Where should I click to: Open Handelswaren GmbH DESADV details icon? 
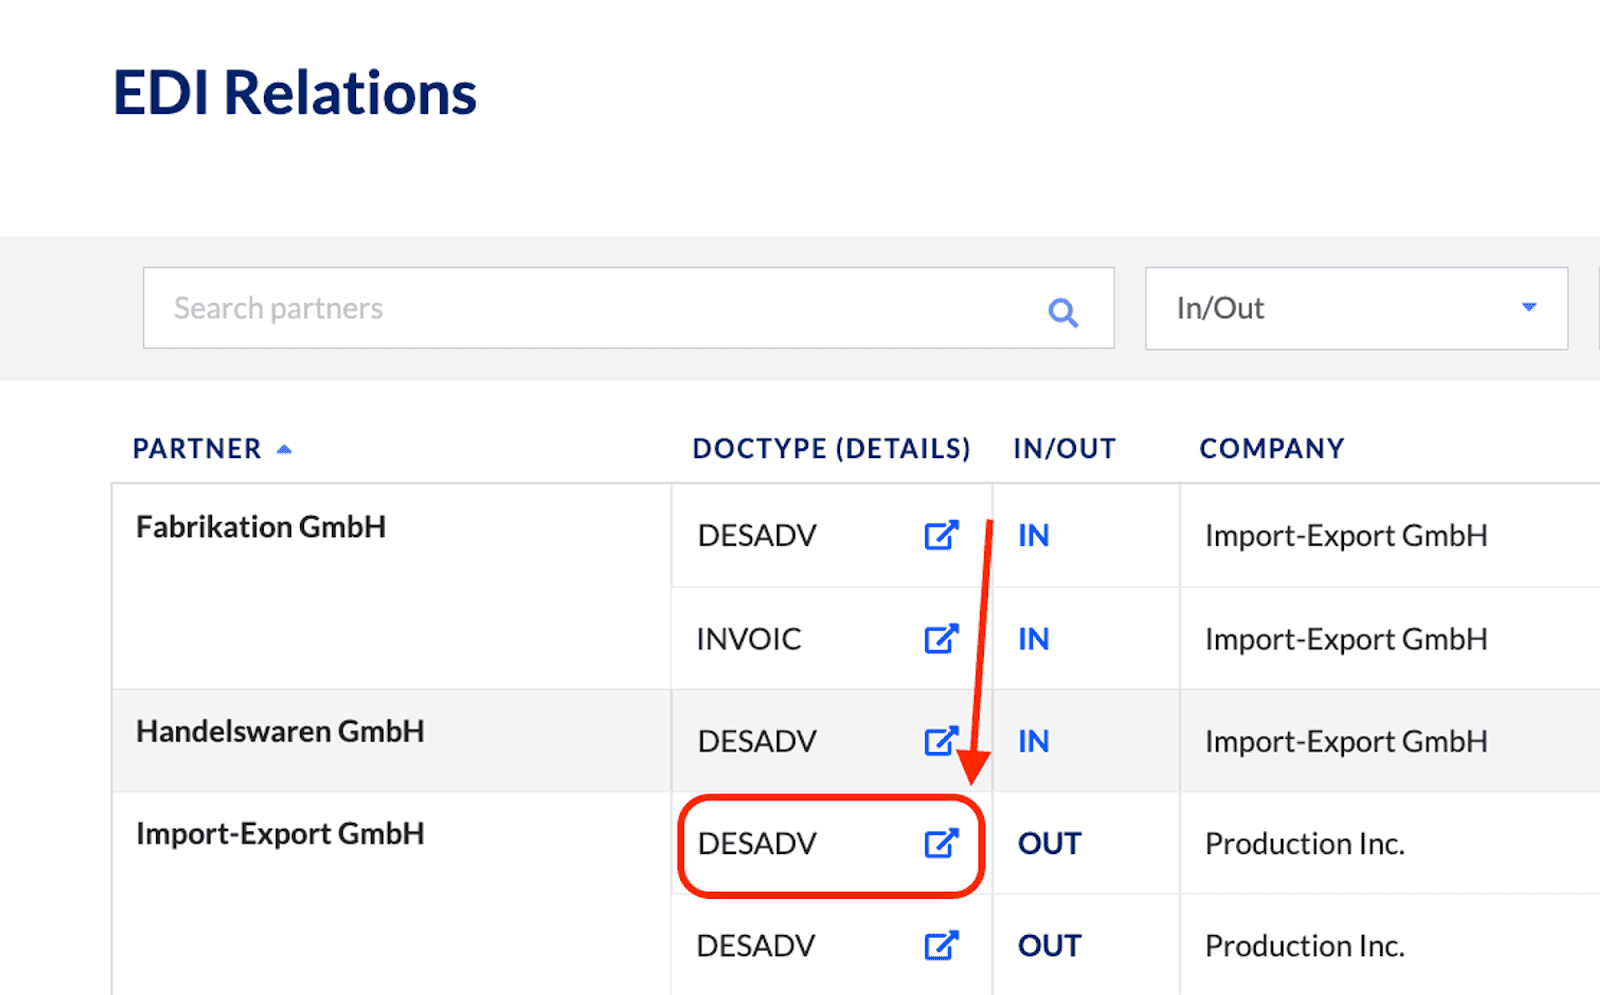coord(940,741)
